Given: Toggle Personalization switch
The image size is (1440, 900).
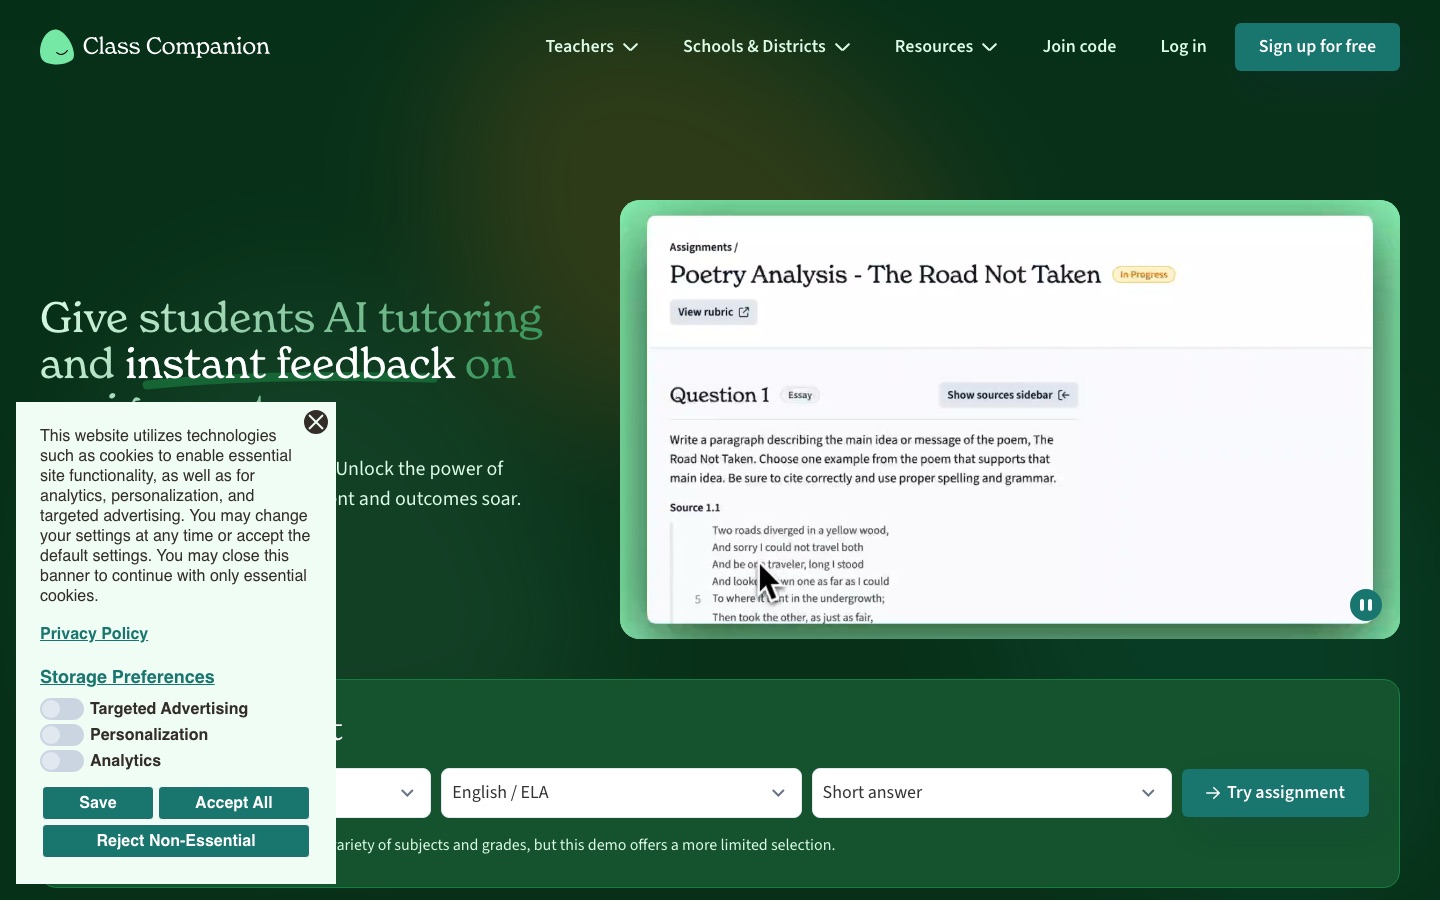Looking at the screenshot, I should (62, 735).
